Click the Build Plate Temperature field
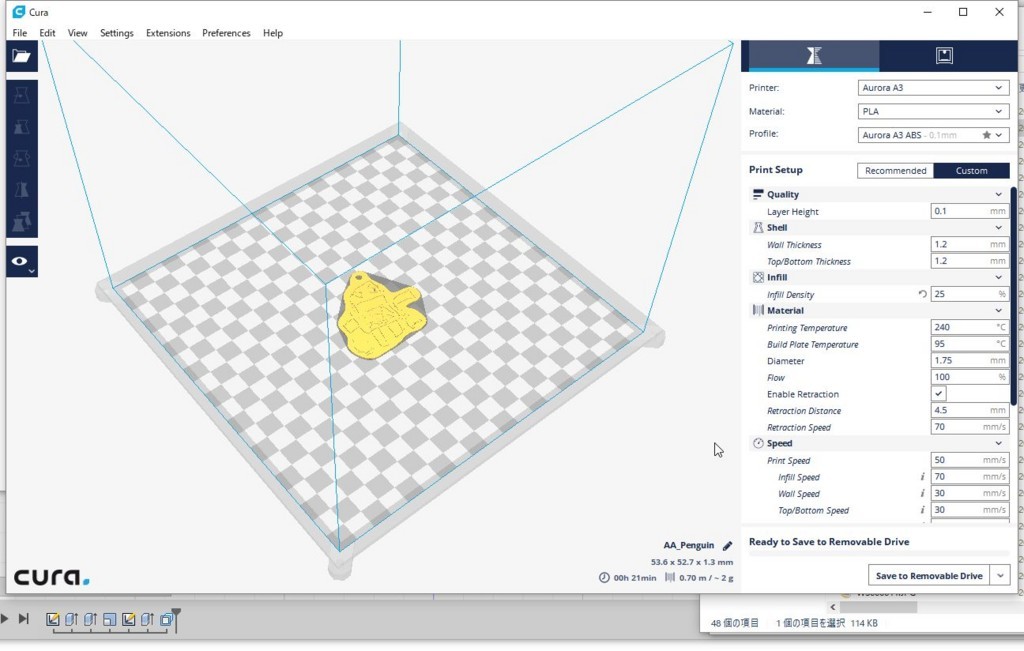The height and width of the screenshot is (651, 1024). pos(969,343)
